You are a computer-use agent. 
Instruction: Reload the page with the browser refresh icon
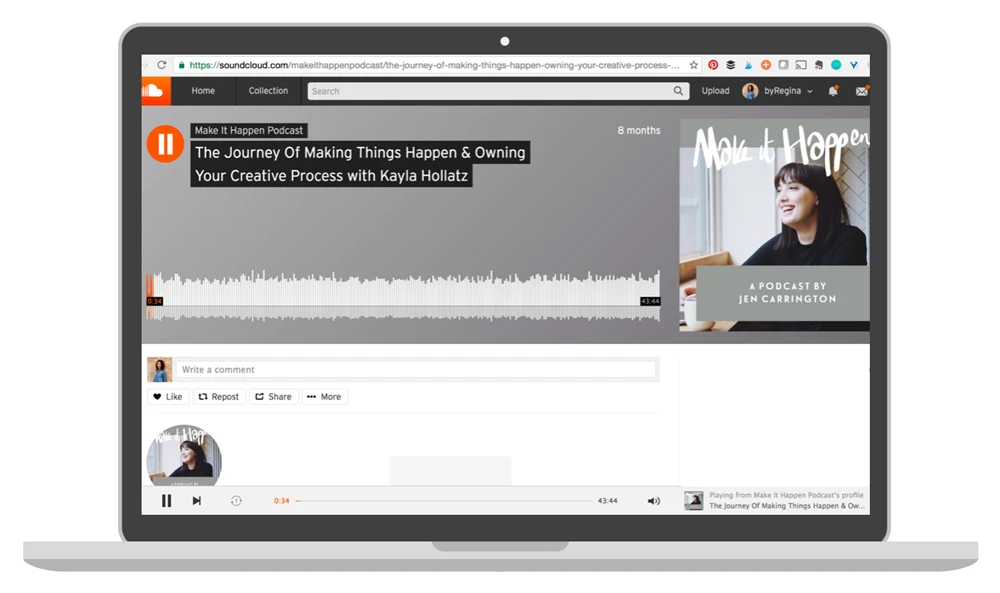tap(162, 65)
